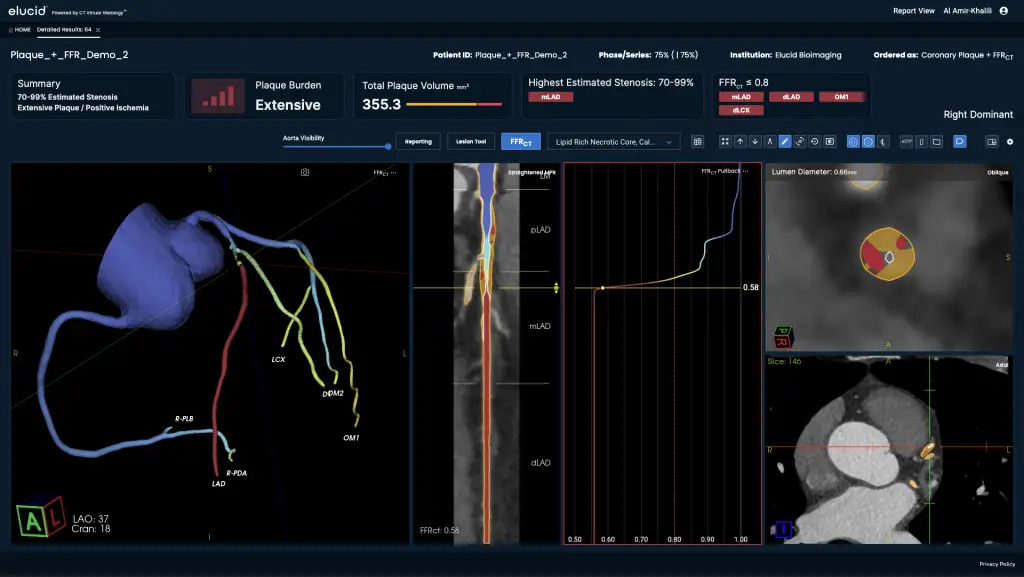Click the Reporting button

click(x=418, y=142)
